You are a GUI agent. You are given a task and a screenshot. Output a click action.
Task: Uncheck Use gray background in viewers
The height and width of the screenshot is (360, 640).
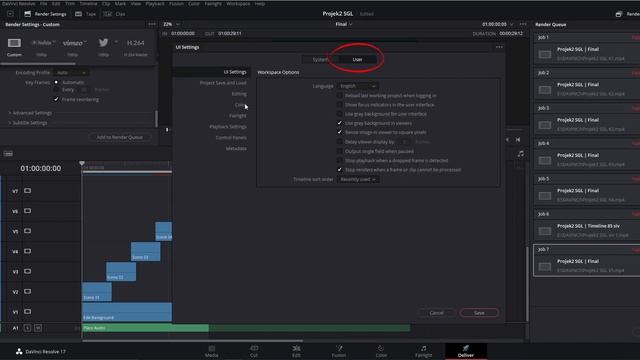tap(339, 123)
